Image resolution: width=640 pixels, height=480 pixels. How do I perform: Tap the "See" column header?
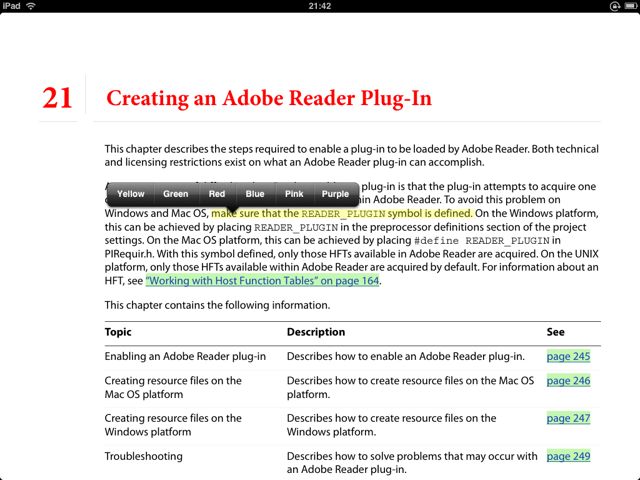click(556, 332)
